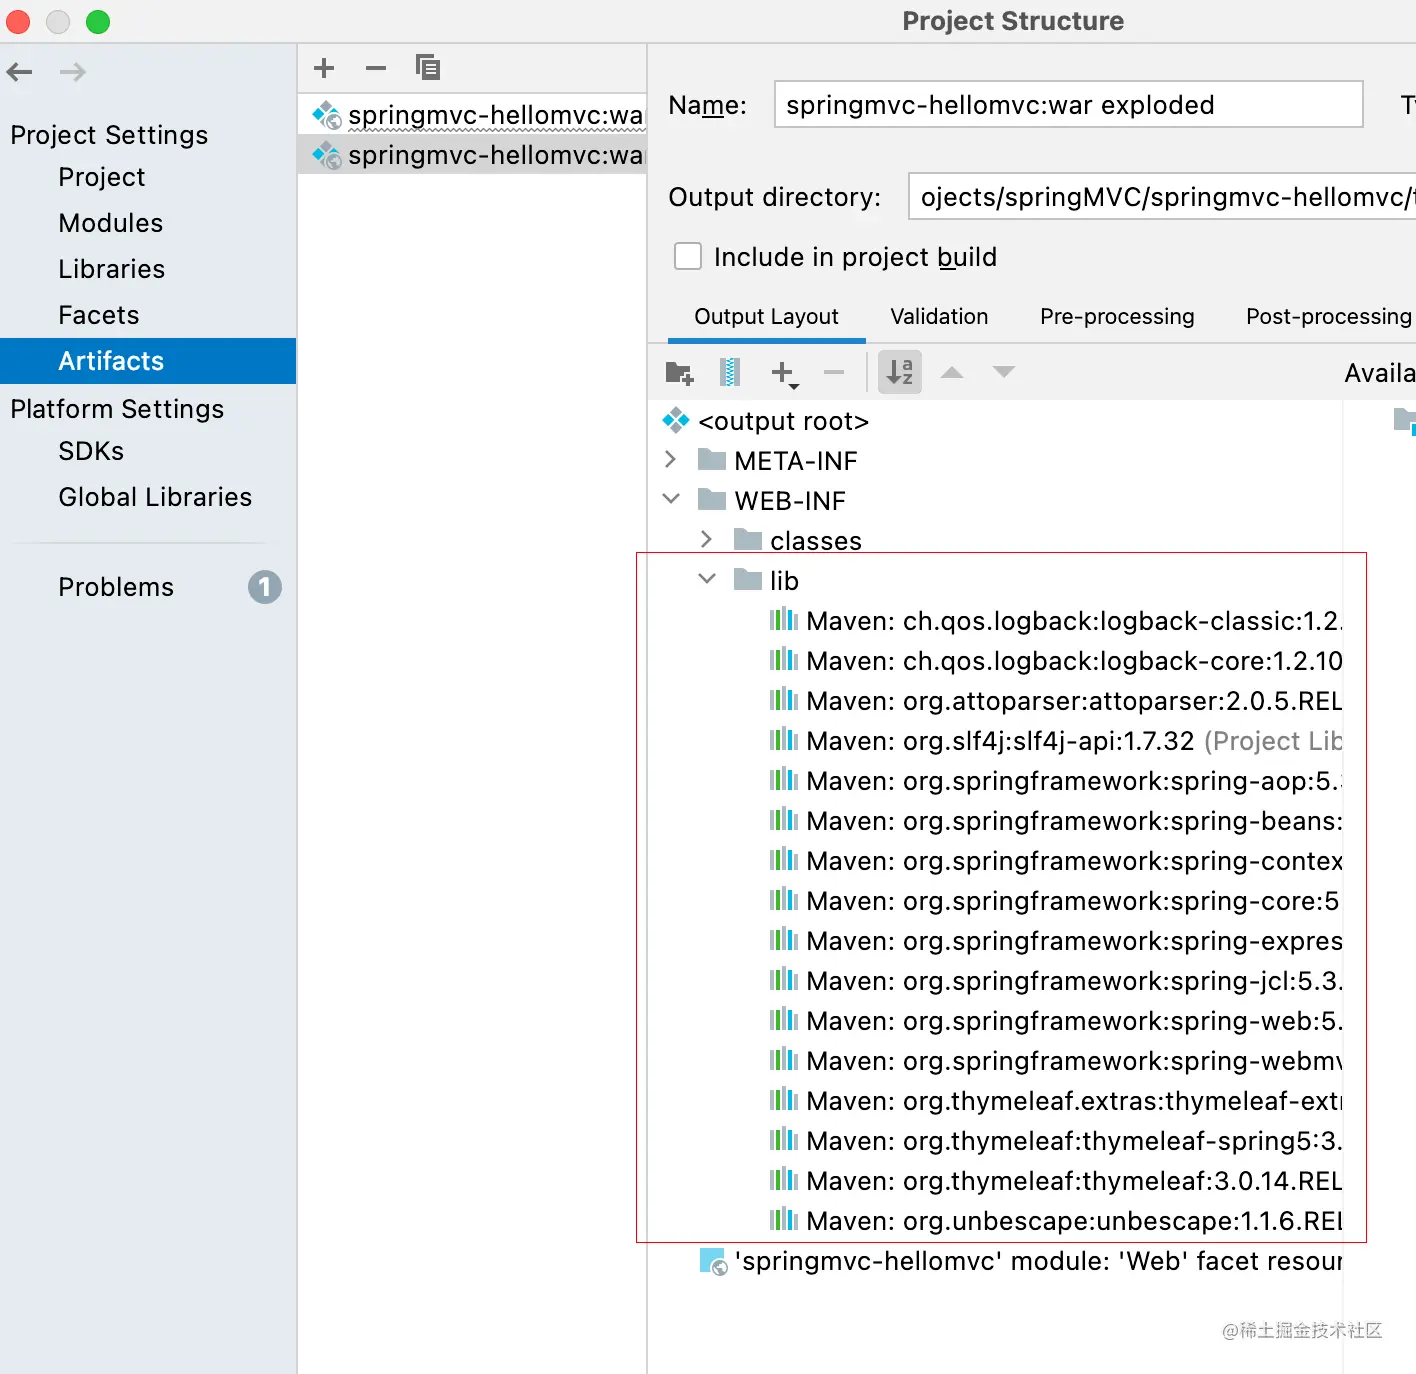Expand the META-INF folder
Screen dimensions: 1416x1374
(671, 460)
